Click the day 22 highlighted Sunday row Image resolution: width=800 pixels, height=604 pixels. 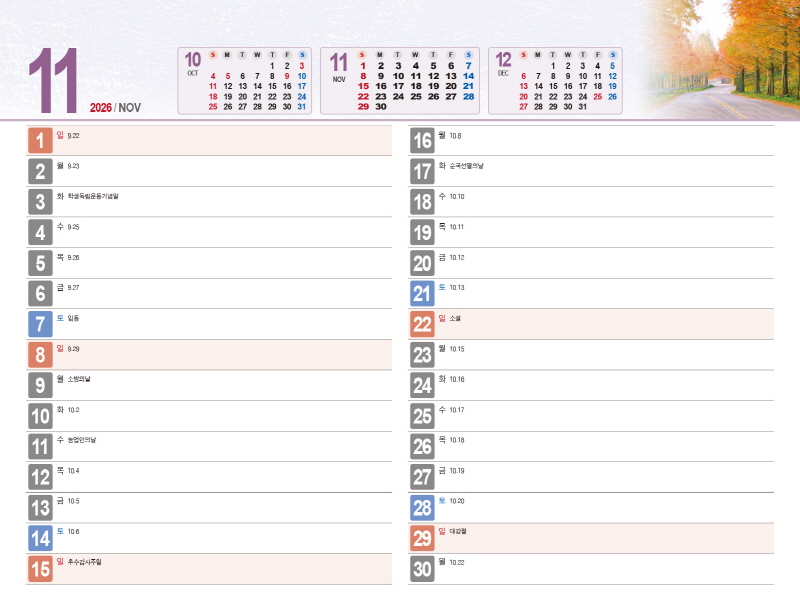600,324
